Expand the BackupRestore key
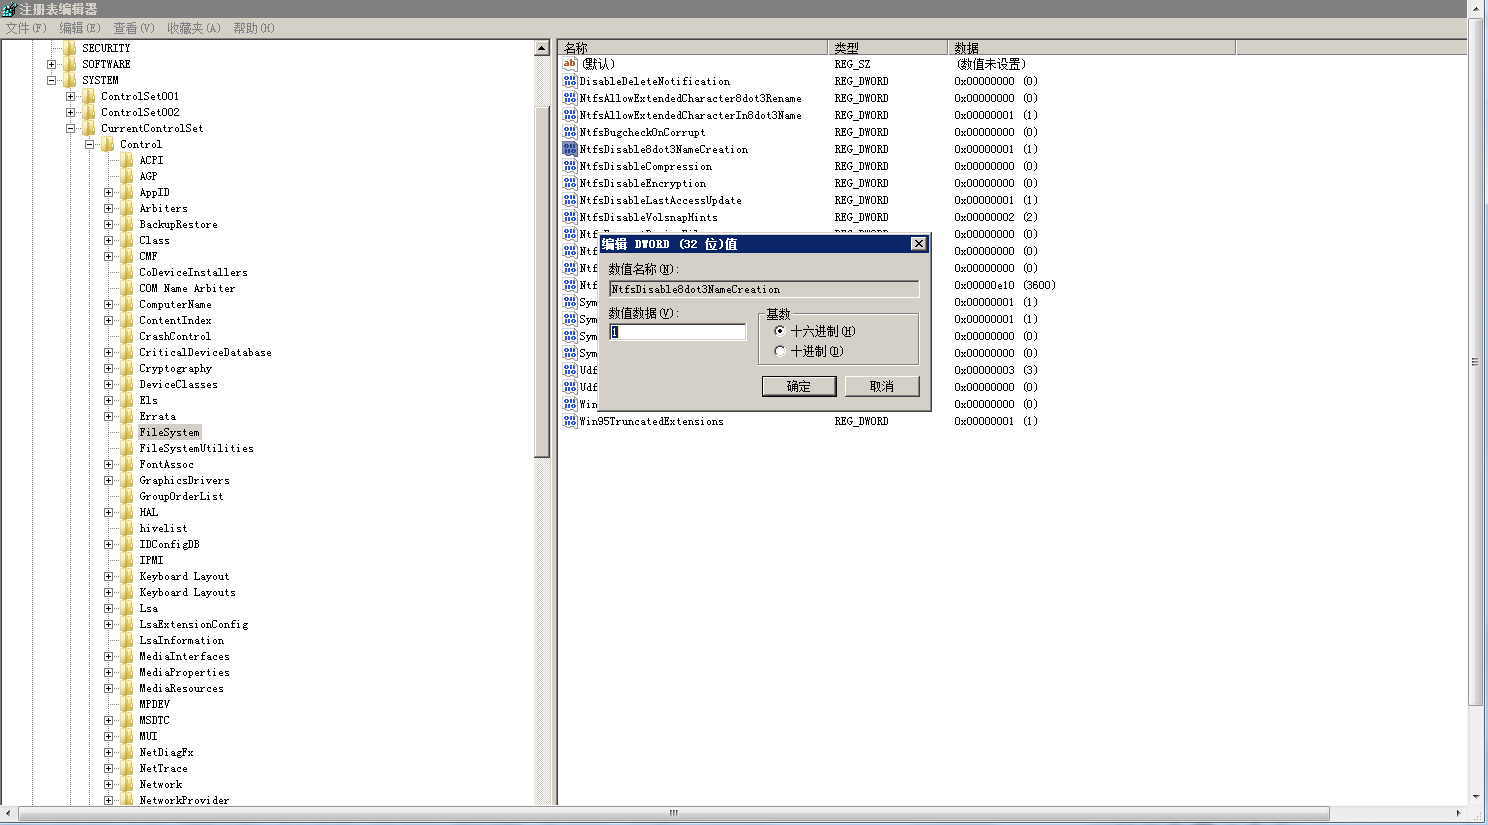1488x825 pixels. [109, 224]
